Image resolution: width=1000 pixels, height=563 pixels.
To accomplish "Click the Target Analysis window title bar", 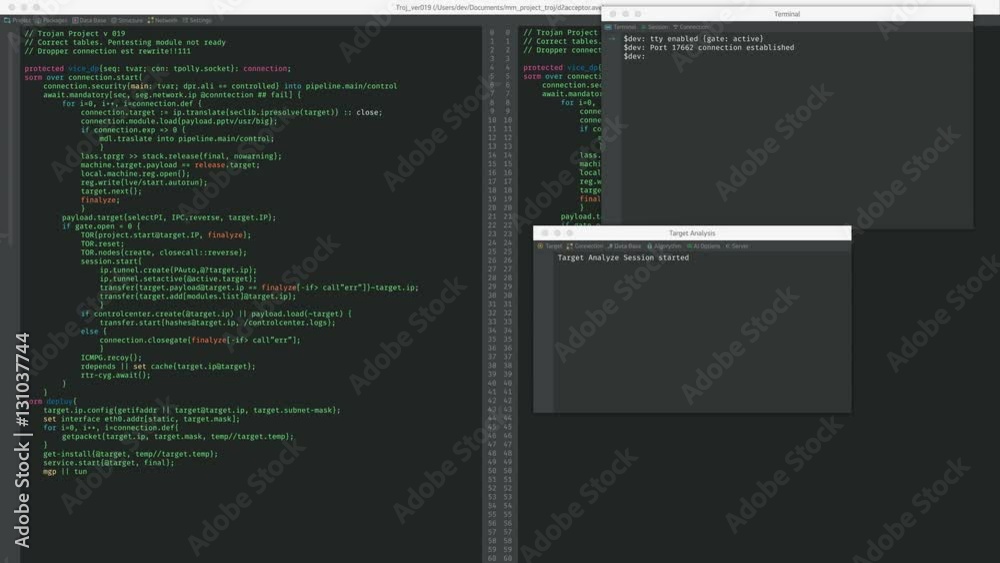I will pyautogui.click(x=692, y=233).
